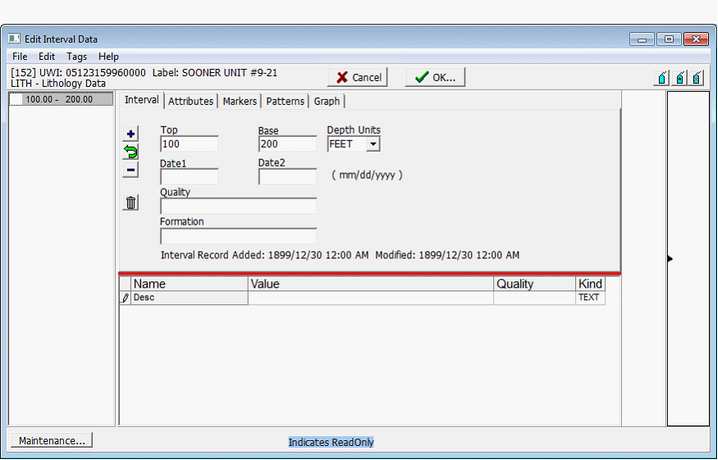
Task: Select the 100.00 - 200.00 interval entry
Action: coord(59,100)
